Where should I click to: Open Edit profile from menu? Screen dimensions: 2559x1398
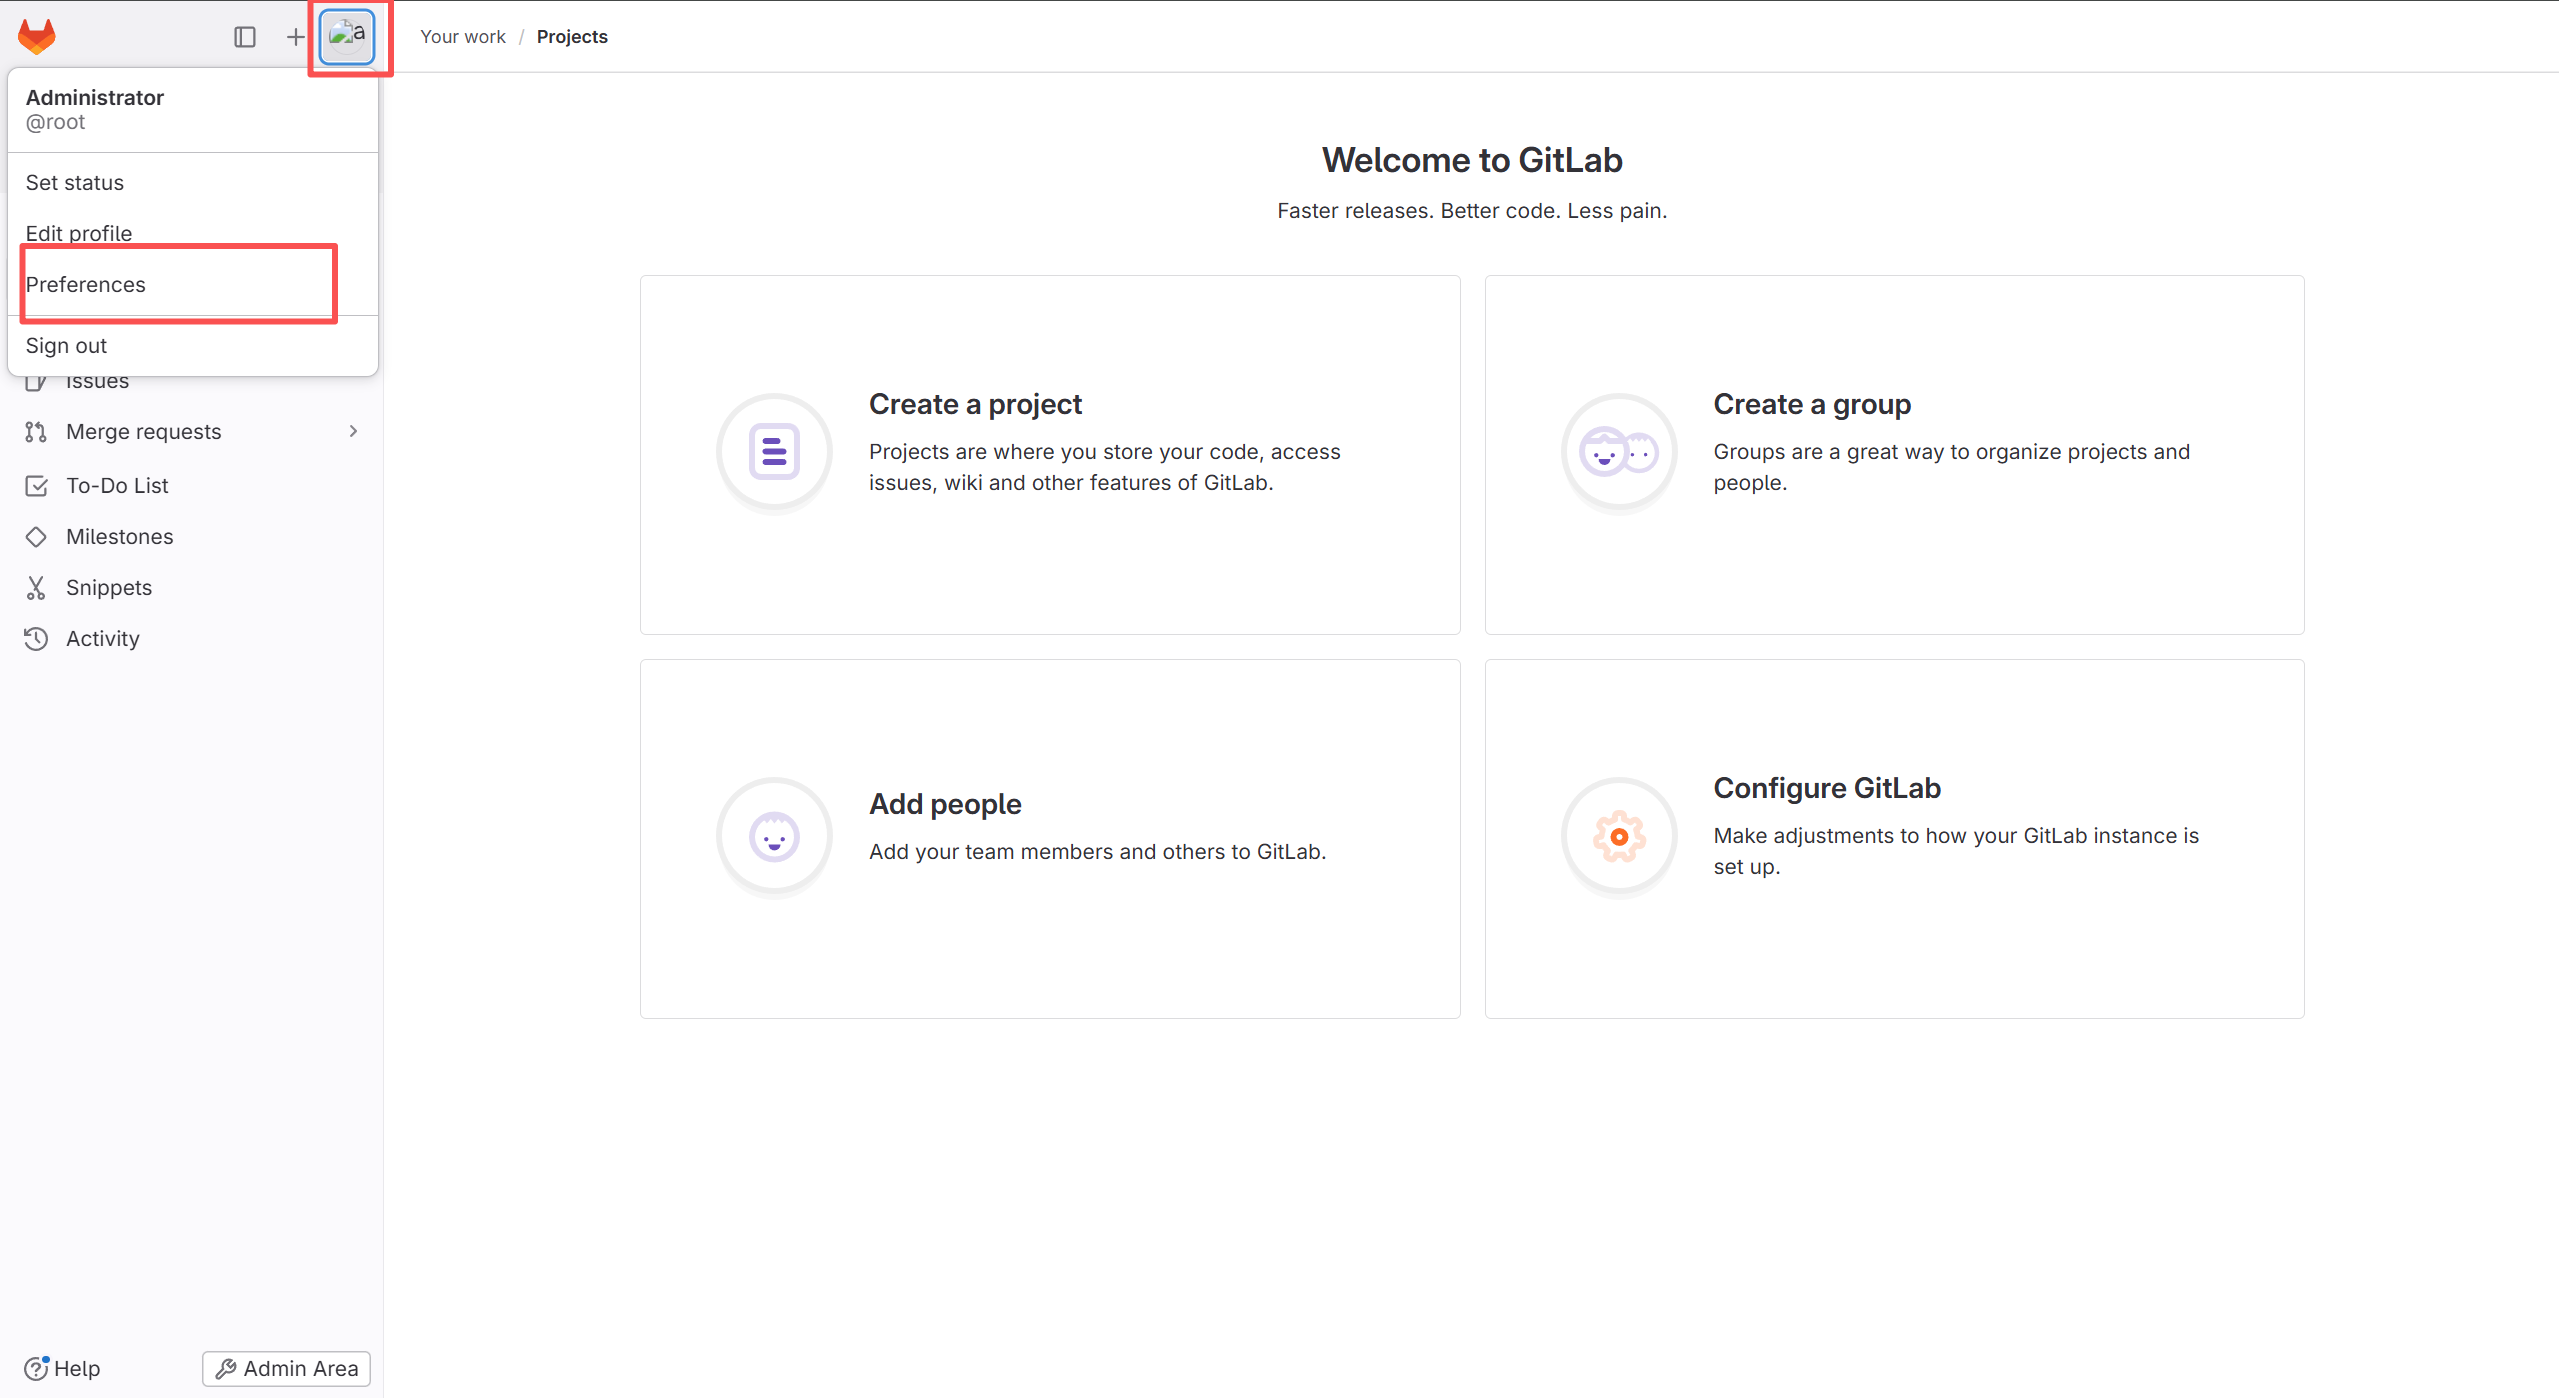tap(79, 233)
